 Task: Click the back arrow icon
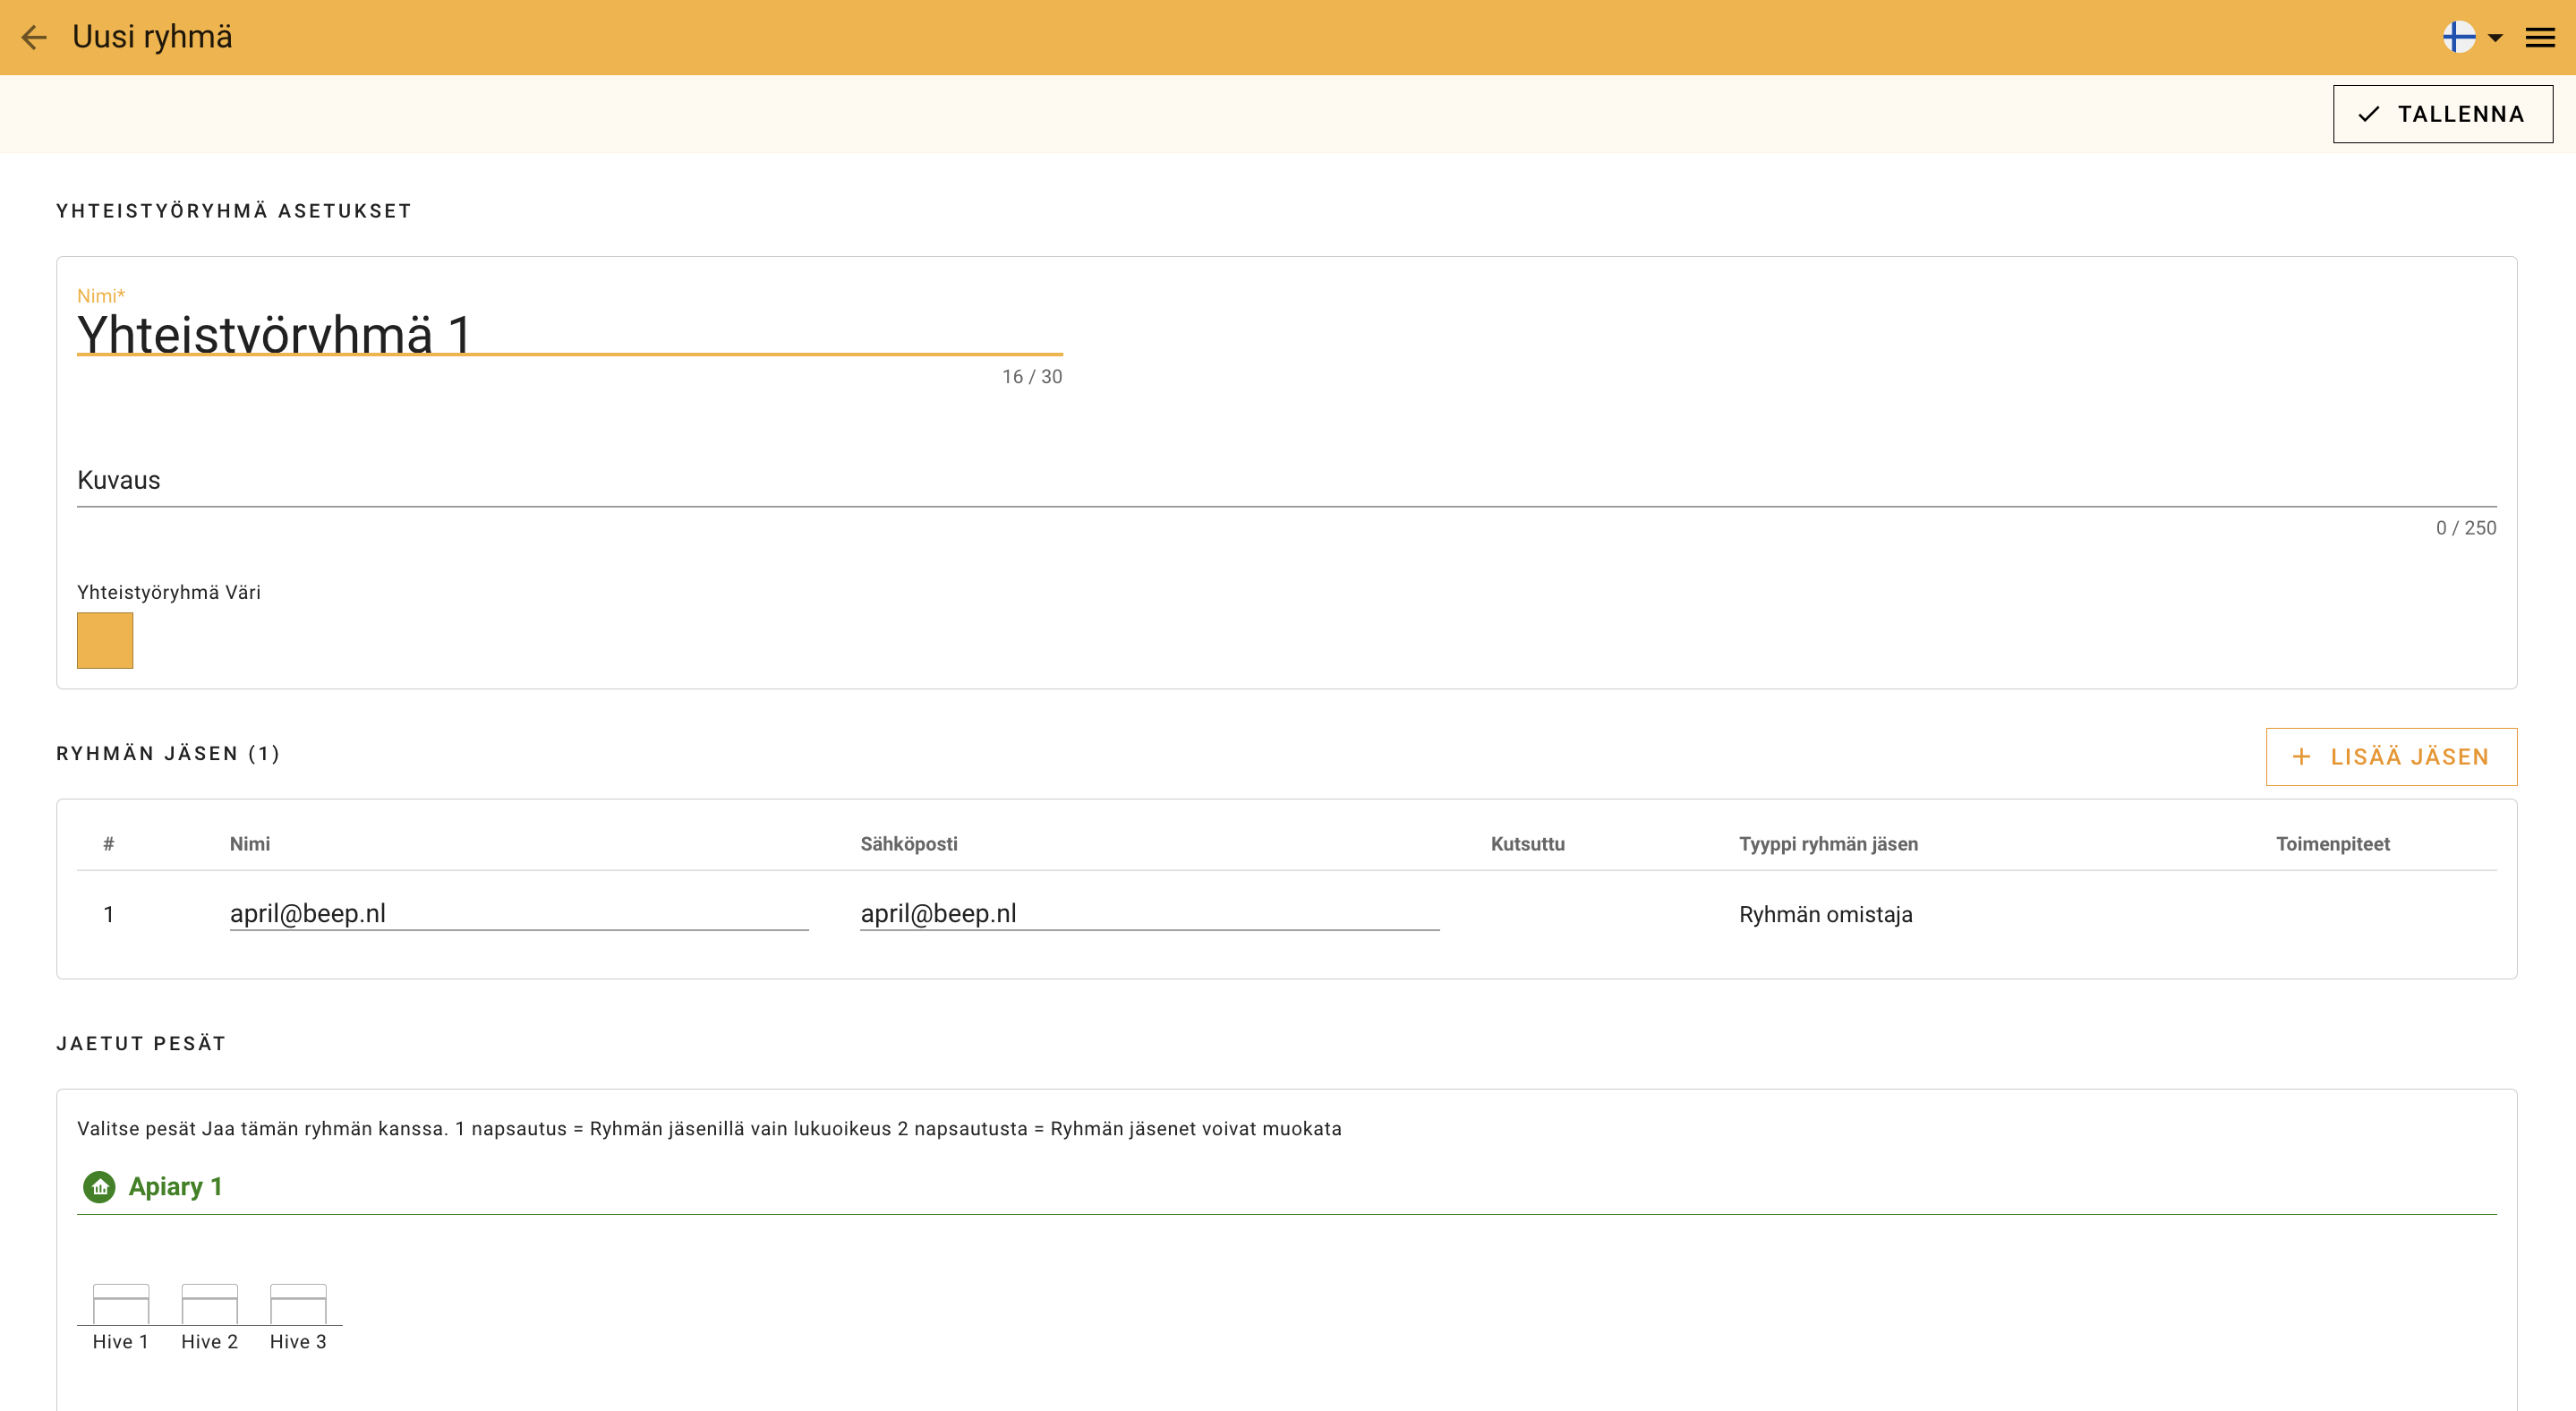click(x=34, y=38)
